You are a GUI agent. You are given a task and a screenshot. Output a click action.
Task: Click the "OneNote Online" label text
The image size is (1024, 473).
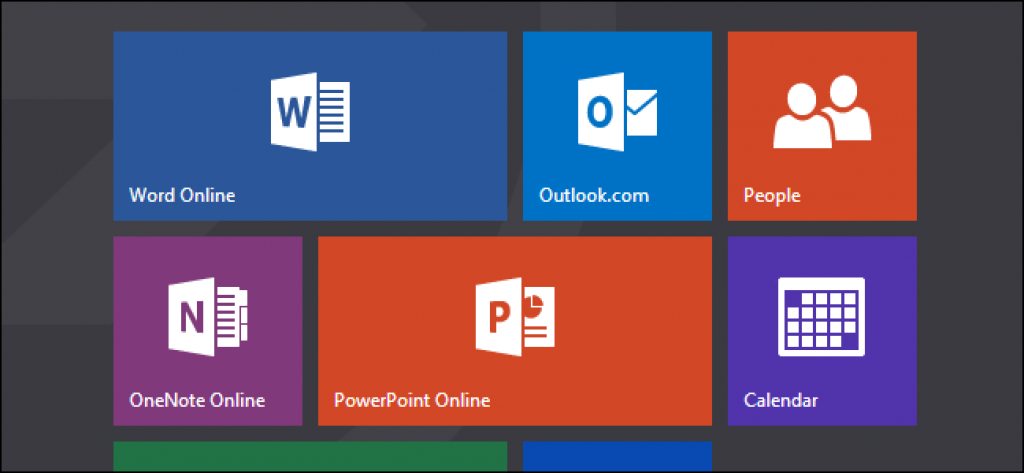(197, 400)
